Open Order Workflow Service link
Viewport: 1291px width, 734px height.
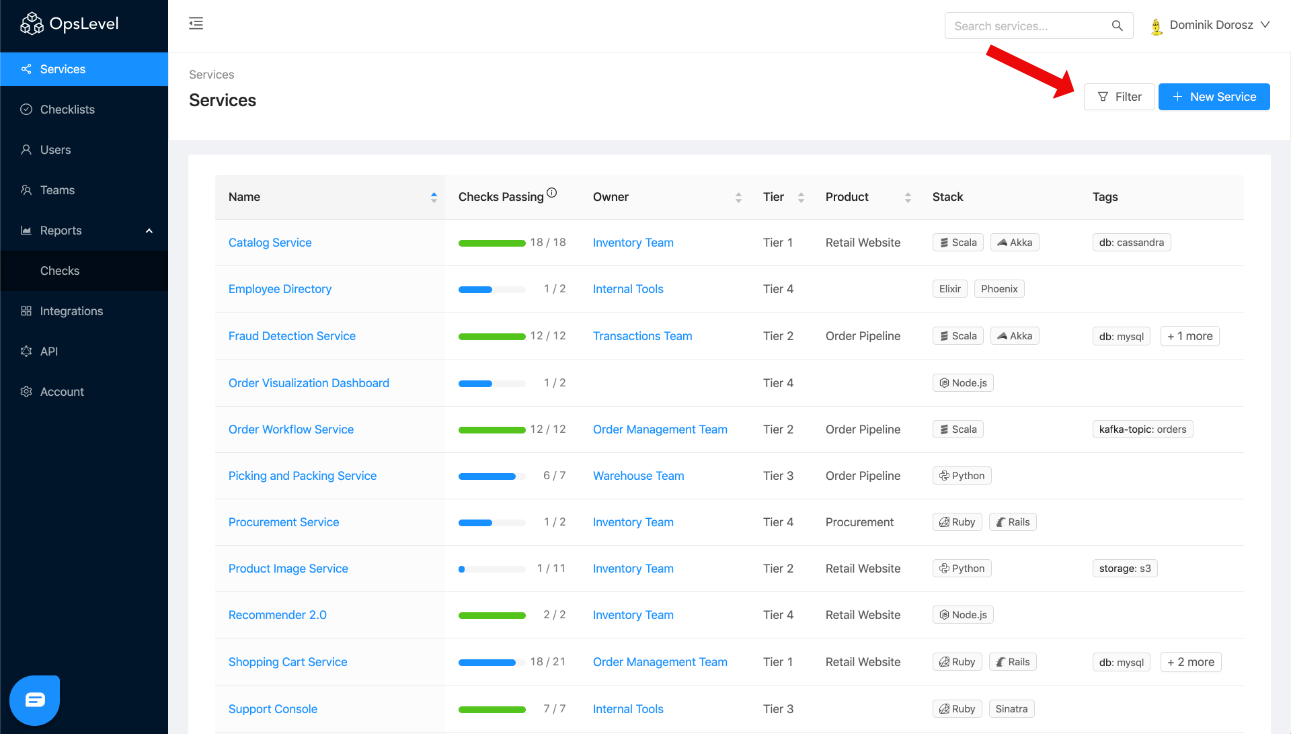pyautogui.click(x=291, y=429)
